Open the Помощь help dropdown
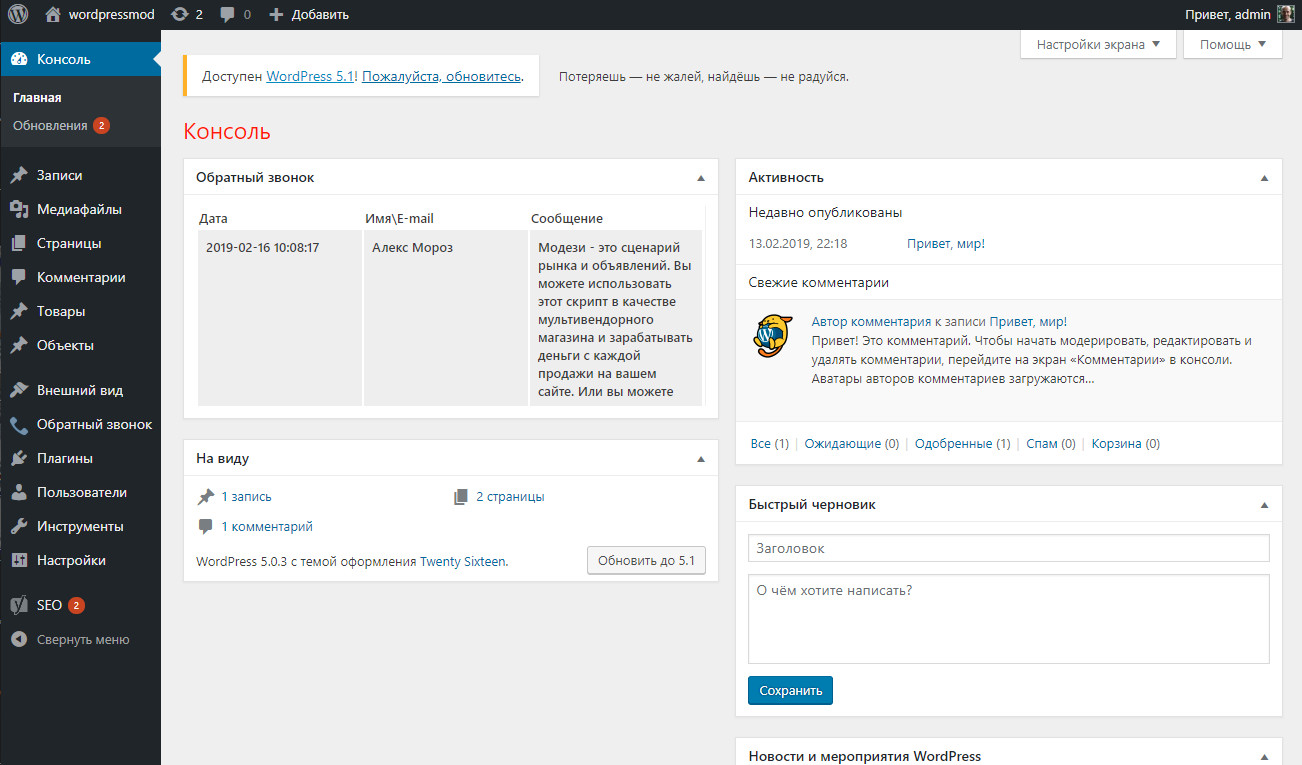This screenshot has width=1302, height=765. (1233, 44)
